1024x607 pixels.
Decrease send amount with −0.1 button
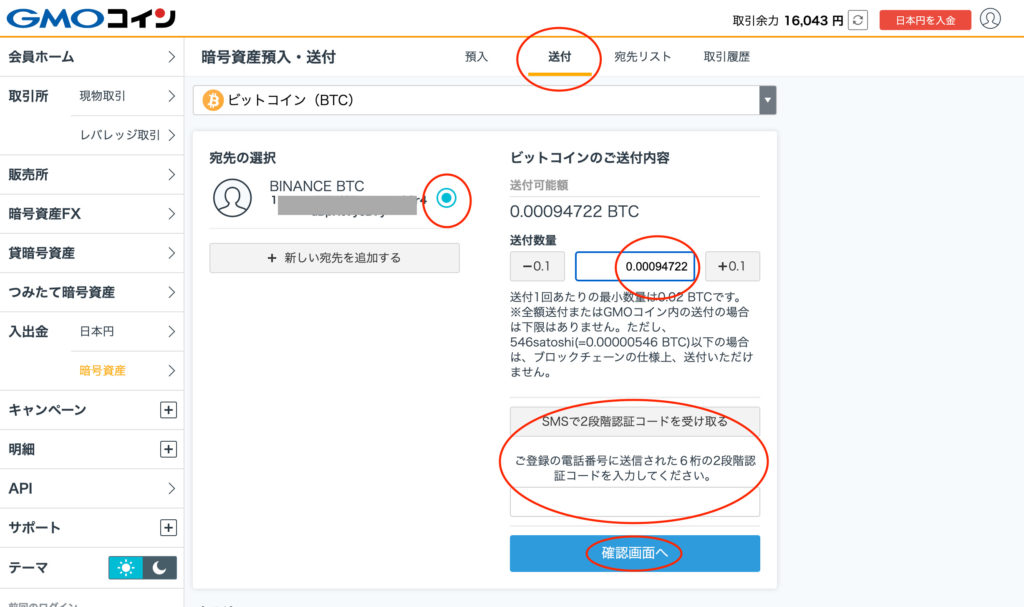click(537, 266)
